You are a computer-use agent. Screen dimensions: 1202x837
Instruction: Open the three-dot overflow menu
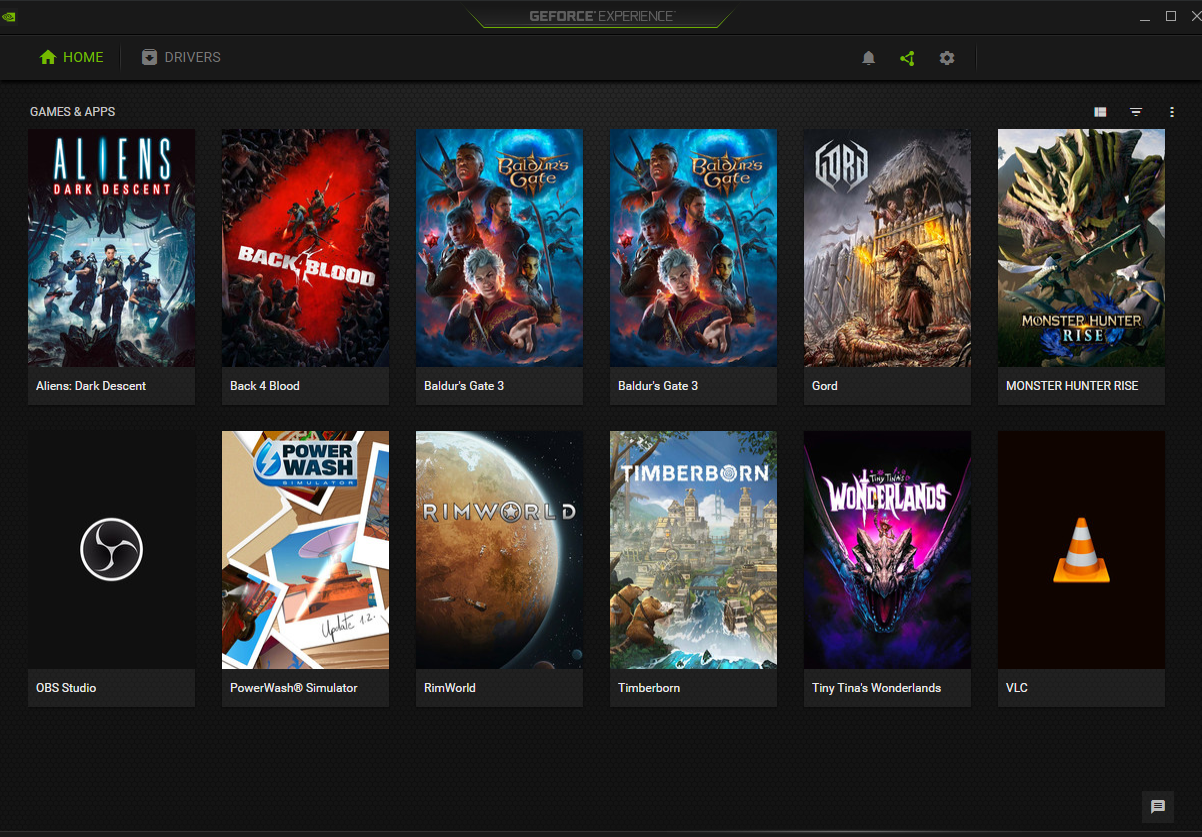click(x=1171, y=111)
